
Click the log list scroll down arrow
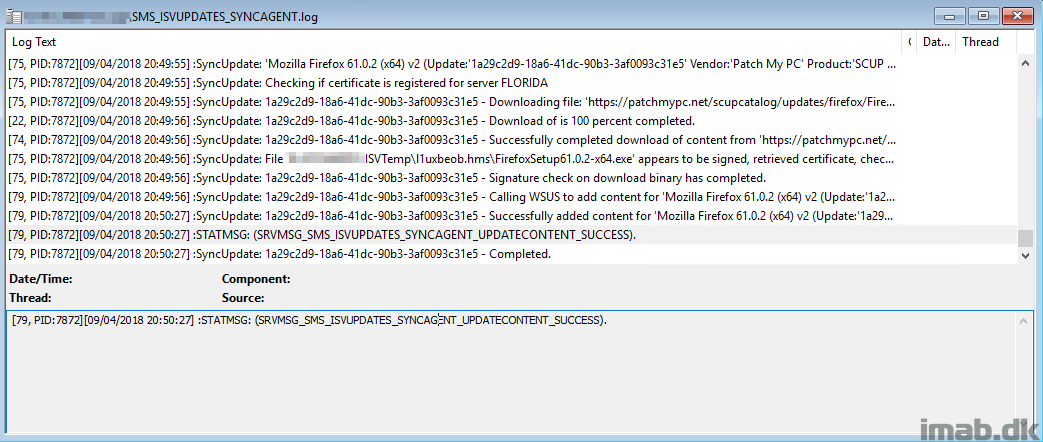(1028, 256)
